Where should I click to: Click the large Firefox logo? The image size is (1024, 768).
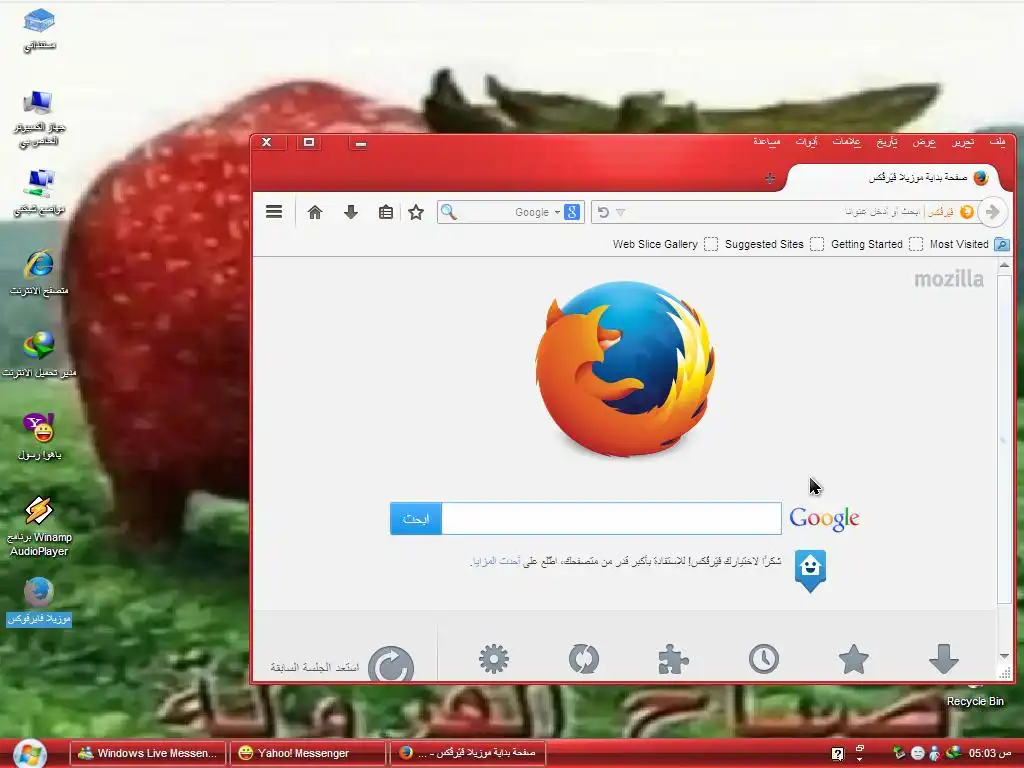(625, 369)
